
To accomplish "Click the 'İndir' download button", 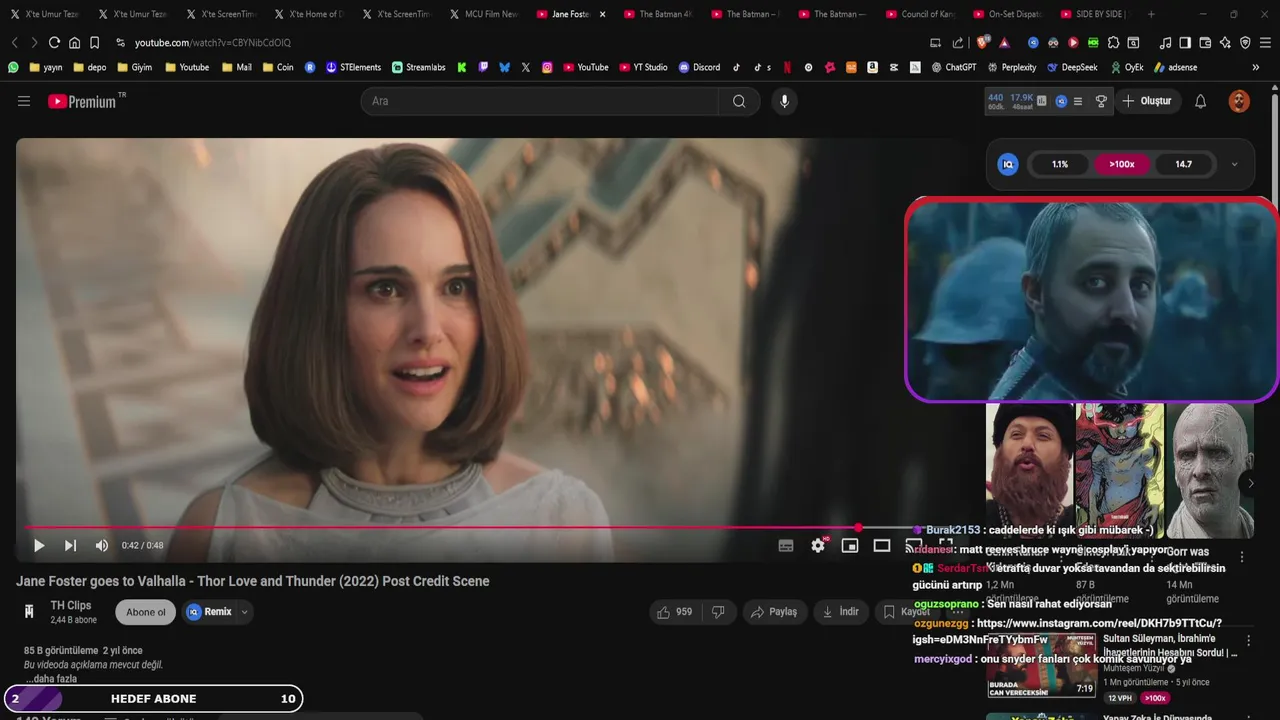I will 841,612.
